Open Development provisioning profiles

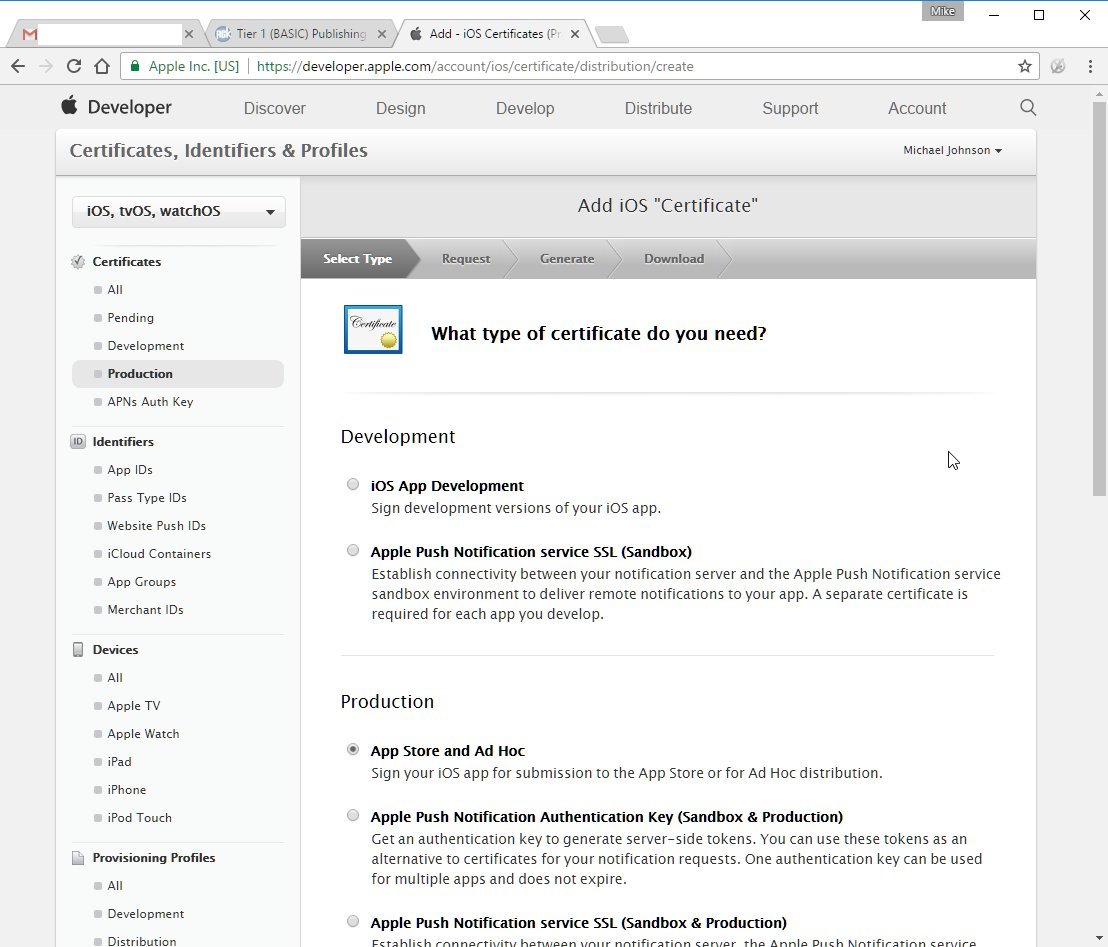pyautogui.click(x=146, y=914)
